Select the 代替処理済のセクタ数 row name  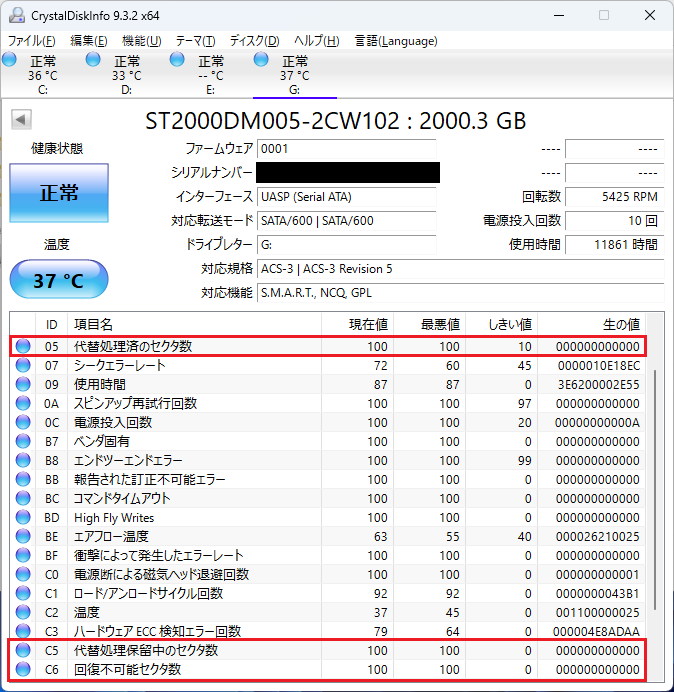[133, 346]
